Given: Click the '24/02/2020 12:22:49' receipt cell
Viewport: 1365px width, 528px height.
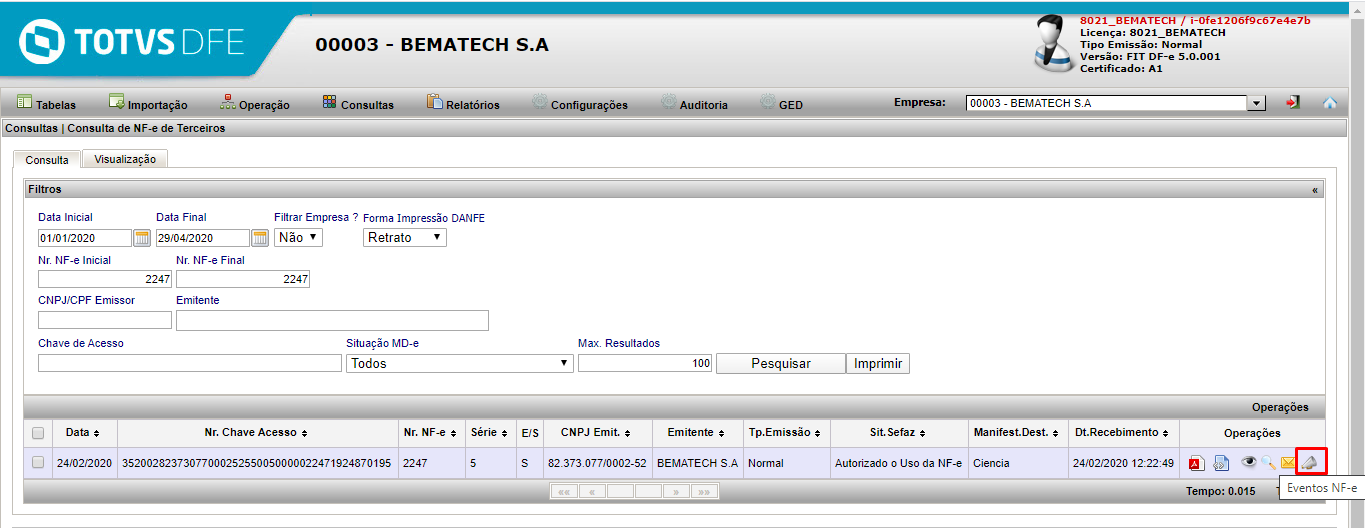Looking at the screenshot, I should coord(1122,463).
